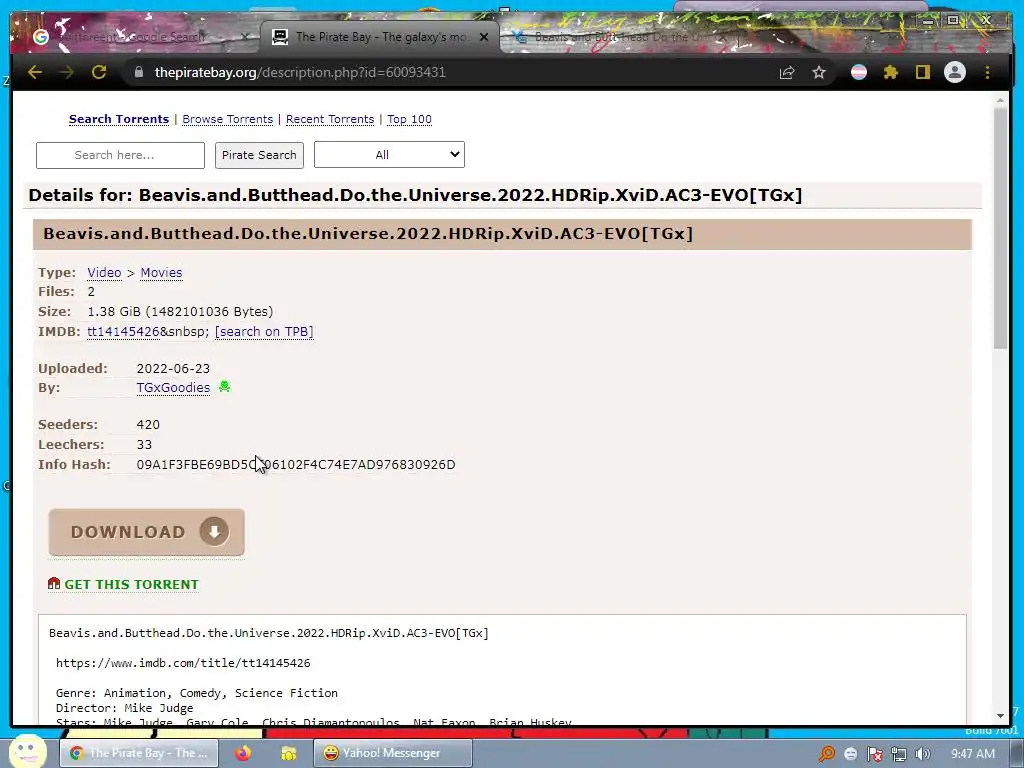Screen dimensions: 1024x768
Task: Click the upload date 2022-06-23
Action: click(173, 368)
